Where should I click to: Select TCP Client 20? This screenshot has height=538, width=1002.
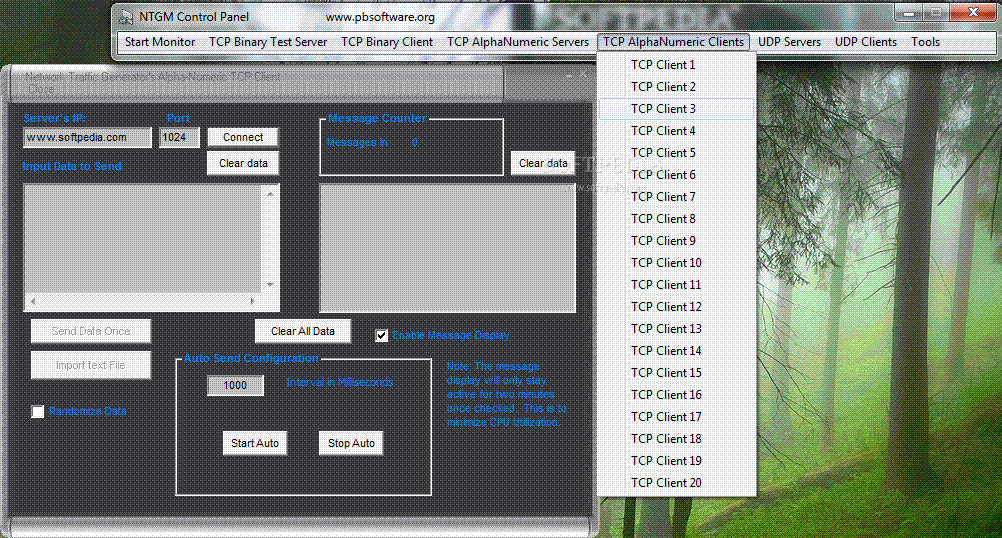[x=677, y=483]
